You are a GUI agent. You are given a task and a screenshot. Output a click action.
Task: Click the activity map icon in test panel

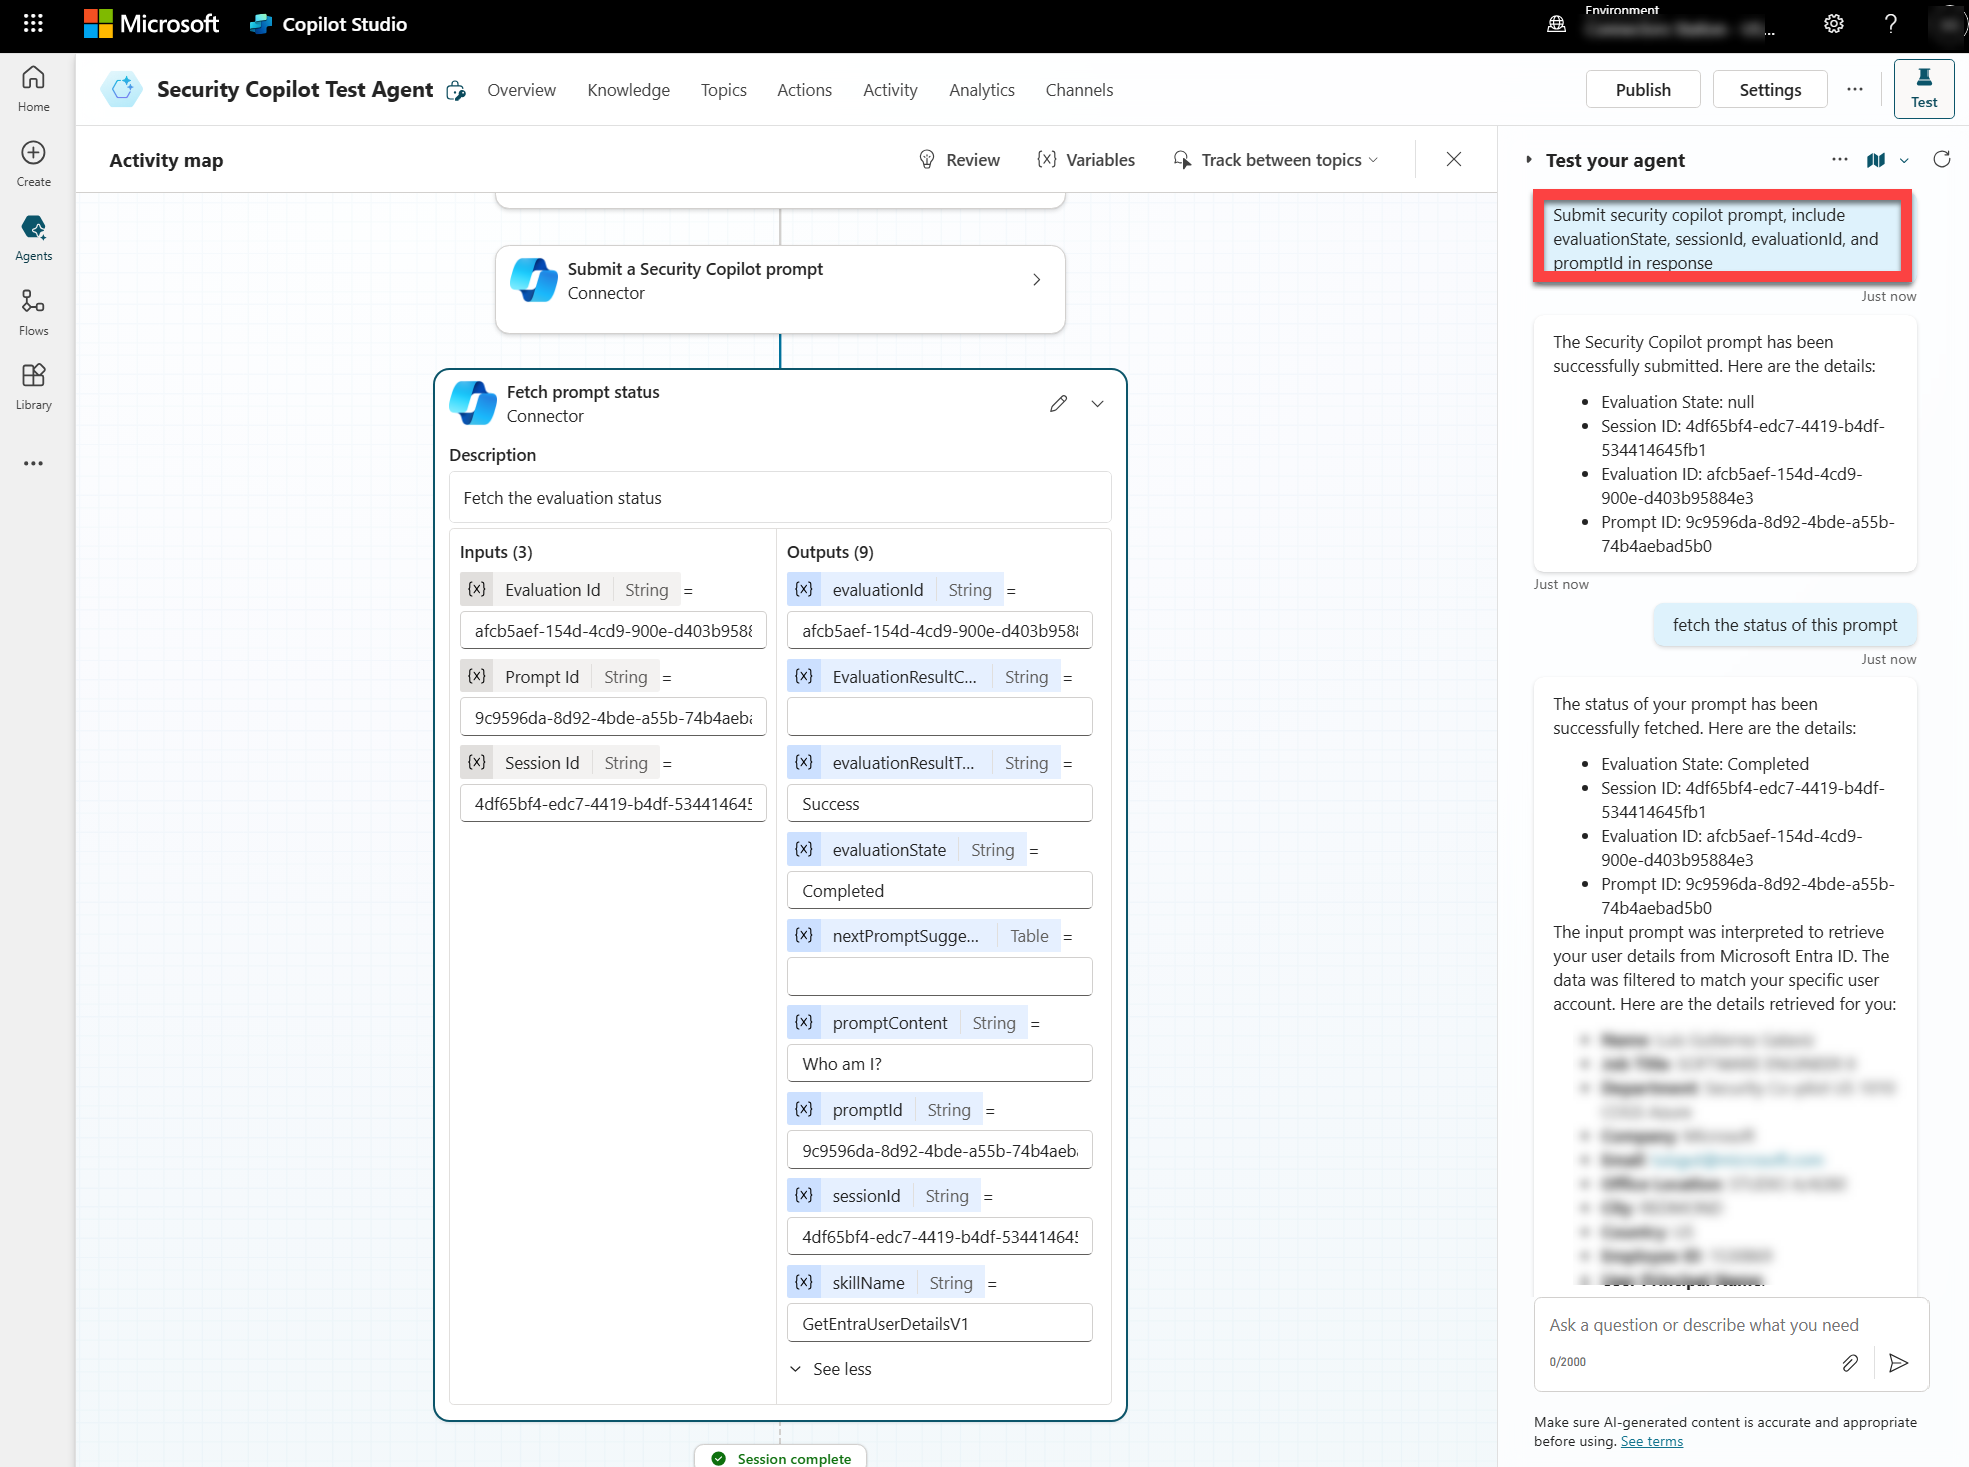click(1876, 160)
